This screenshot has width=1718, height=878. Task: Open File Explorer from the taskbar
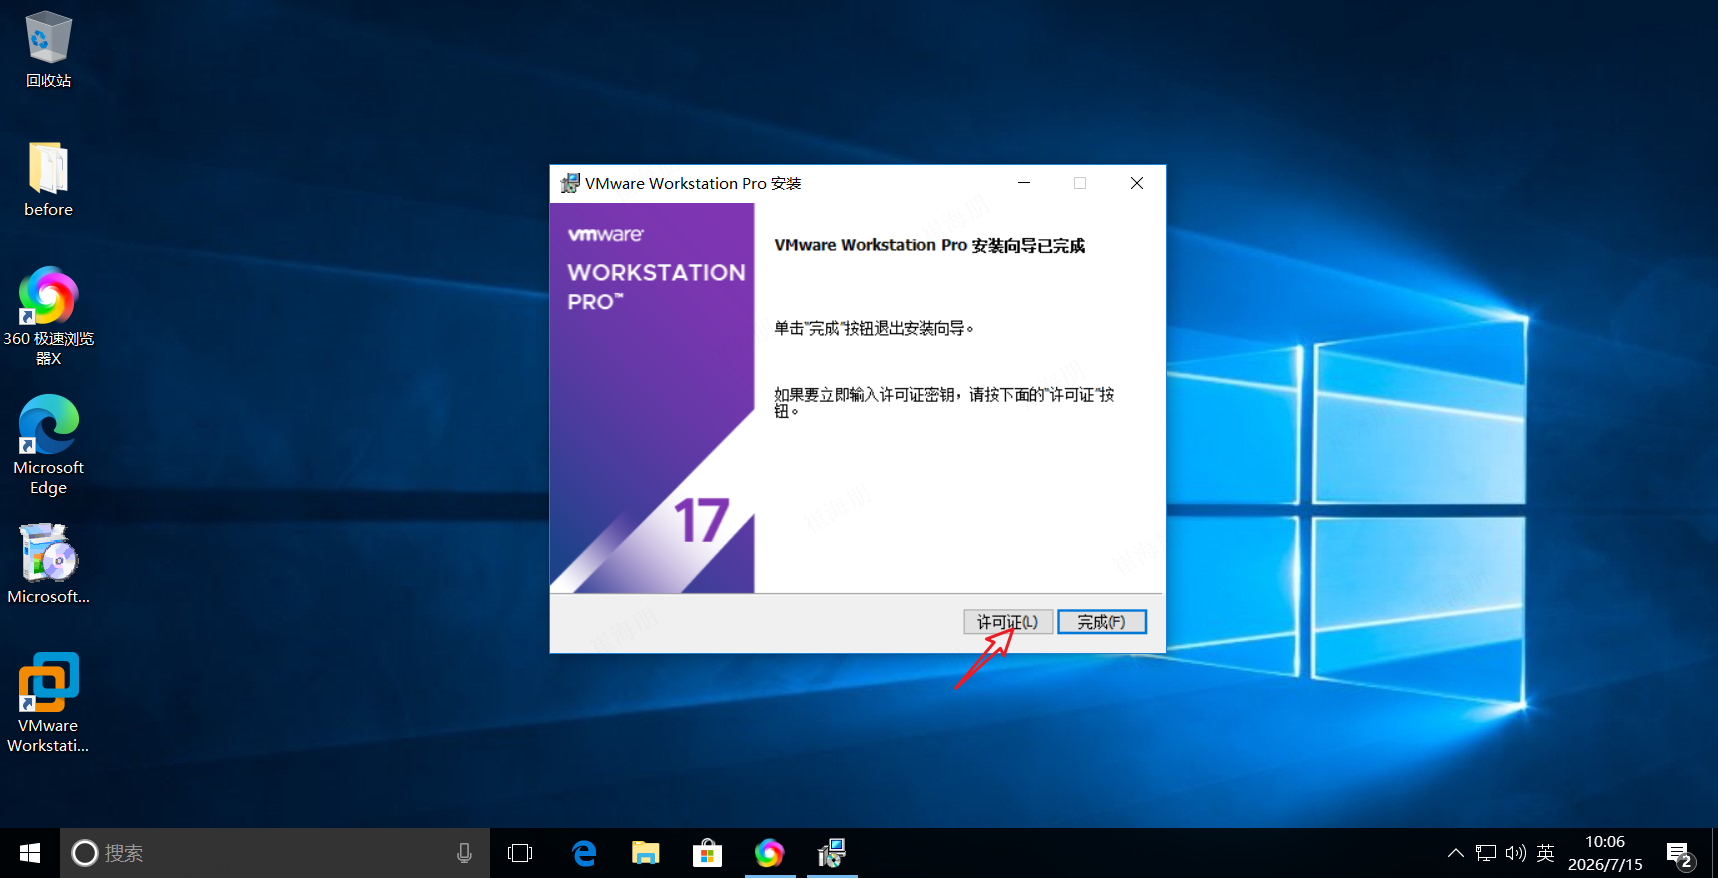click(645, 853)
